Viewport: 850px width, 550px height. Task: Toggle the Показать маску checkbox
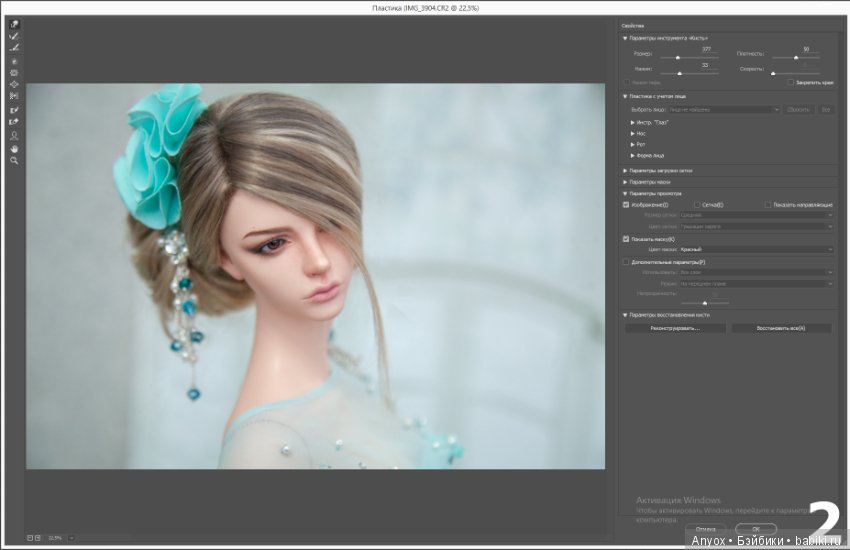click(626, 239)
